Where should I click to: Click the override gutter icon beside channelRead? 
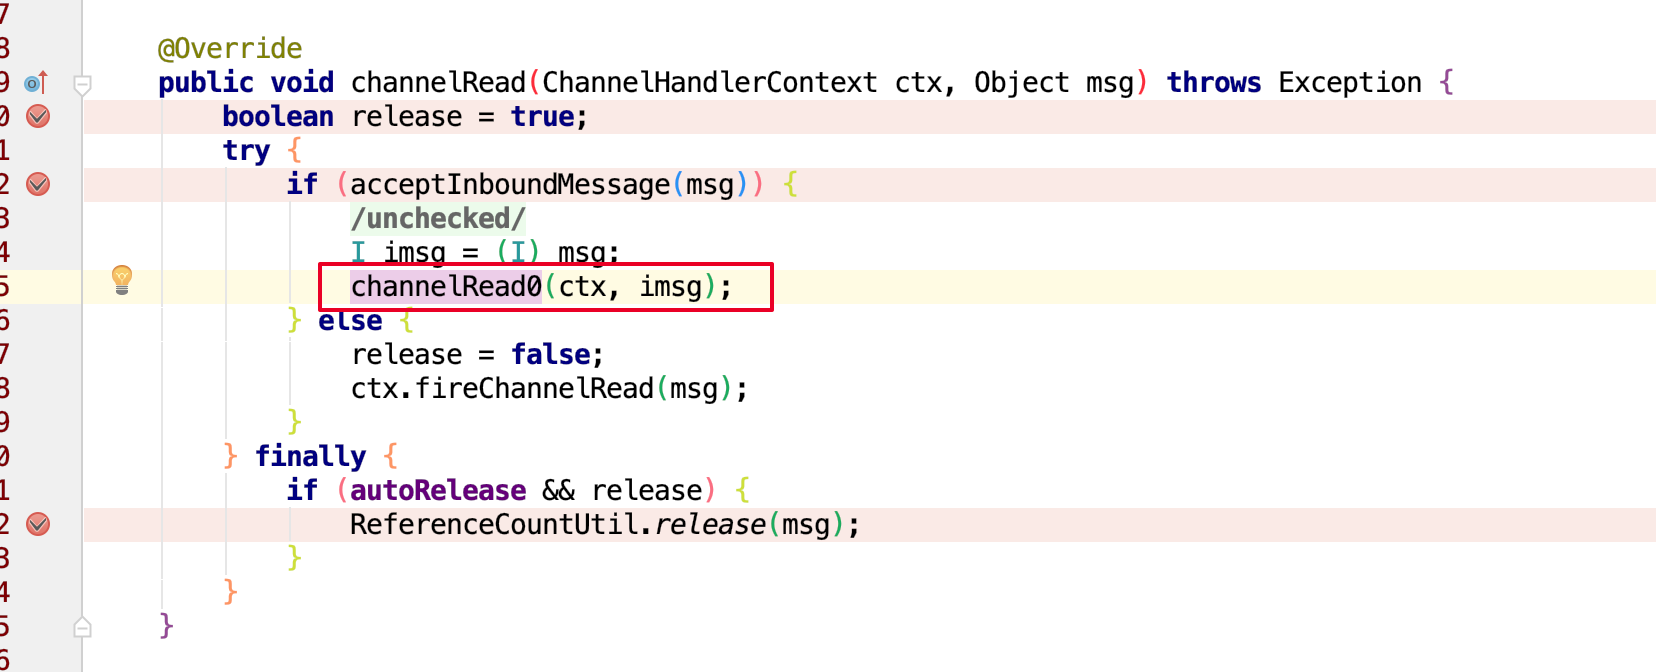click(36, 83)
